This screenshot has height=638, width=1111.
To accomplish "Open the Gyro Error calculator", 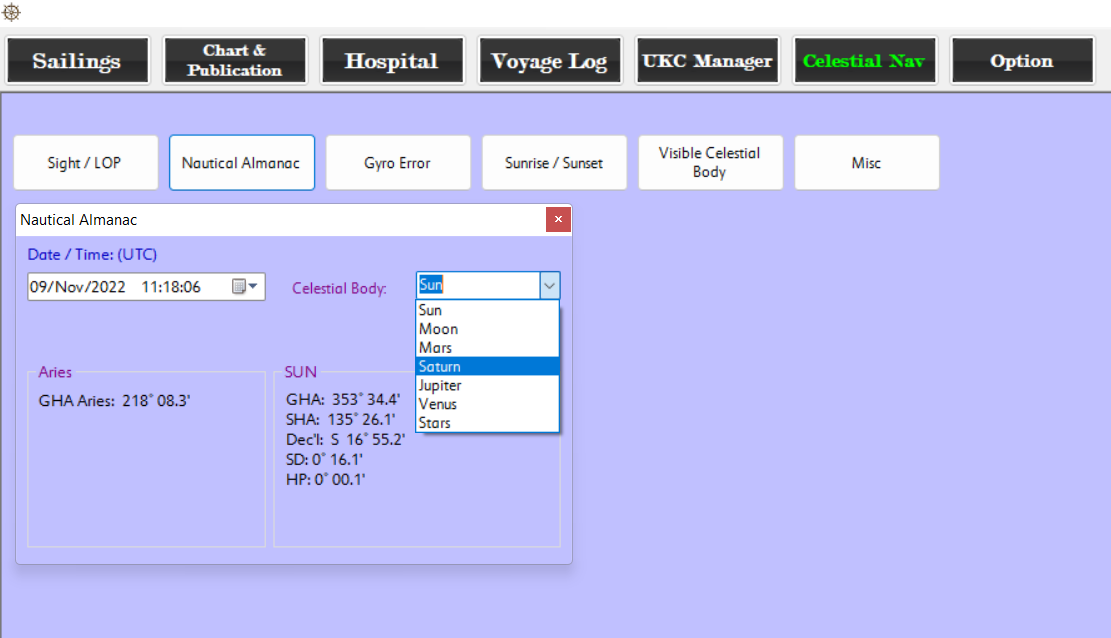I will click(398, 163).
